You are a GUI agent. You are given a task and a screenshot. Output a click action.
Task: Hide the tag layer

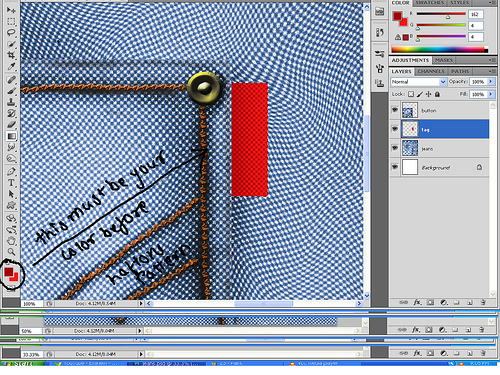pos(395,129)
